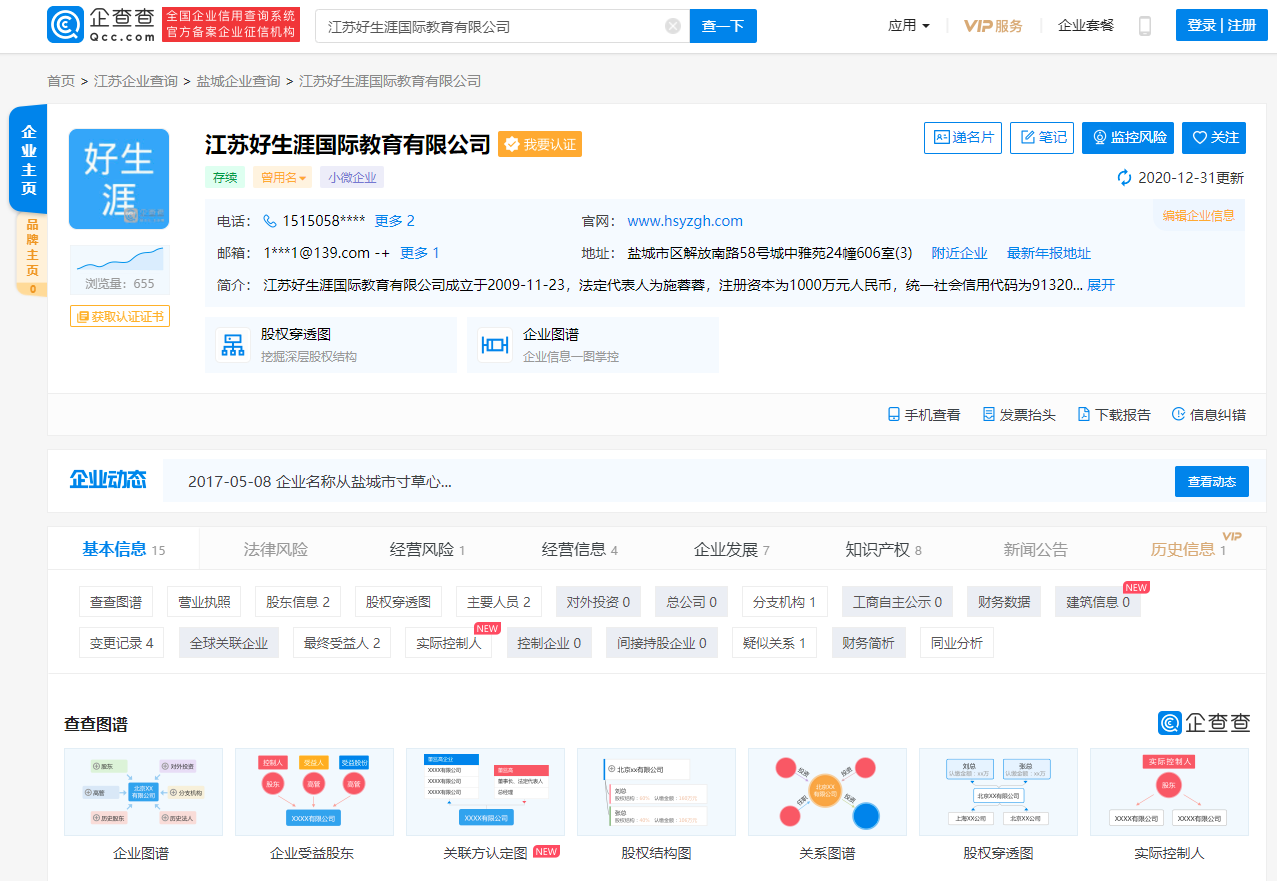Click 首页 breadcrumb link
Screen dimensions: 1277x881
point(61,81)
